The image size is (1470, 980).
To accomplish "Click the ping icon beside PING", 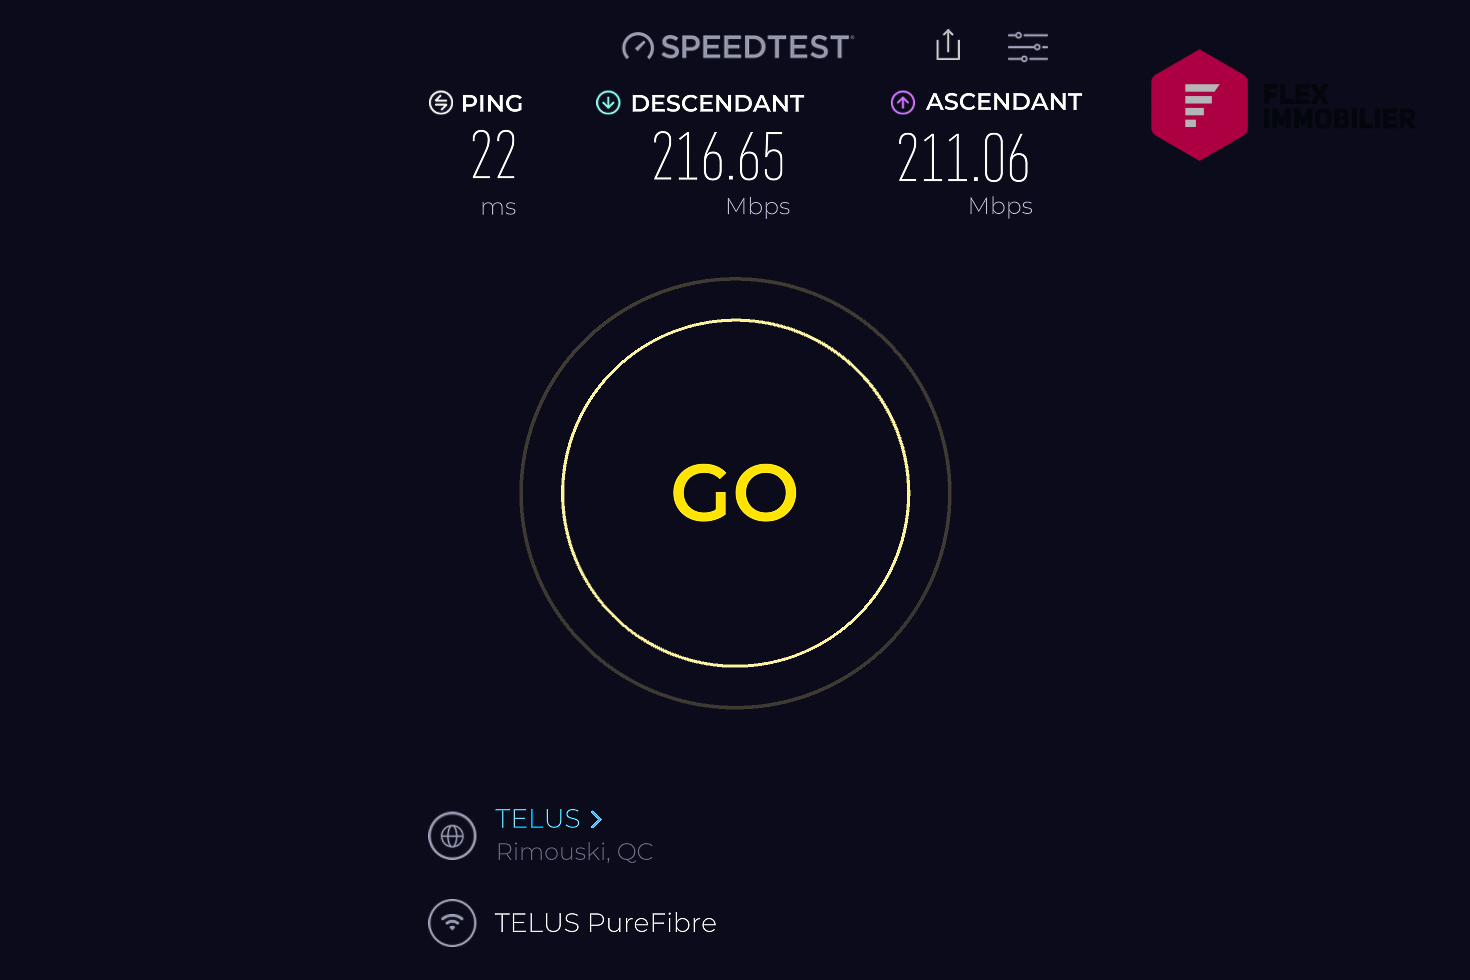I will [441, 102].
